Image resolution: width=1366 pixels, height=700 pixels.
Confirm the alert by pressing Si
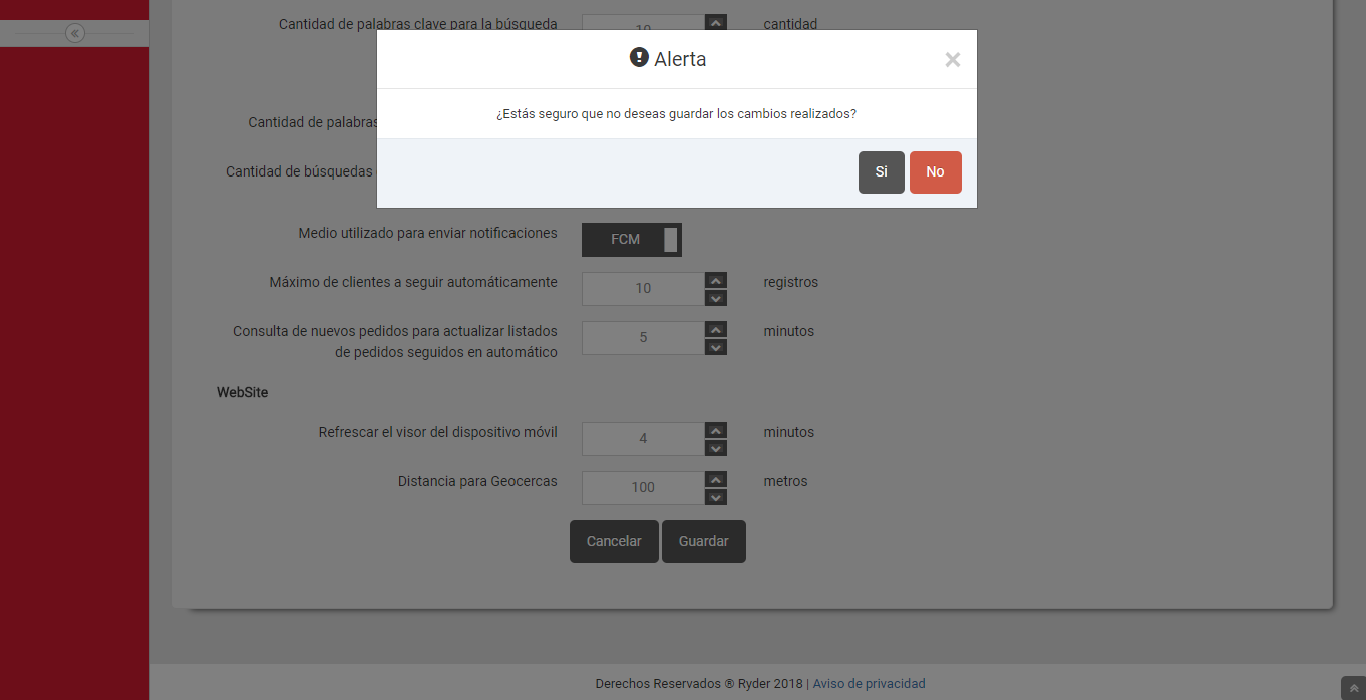pos(881,172)
